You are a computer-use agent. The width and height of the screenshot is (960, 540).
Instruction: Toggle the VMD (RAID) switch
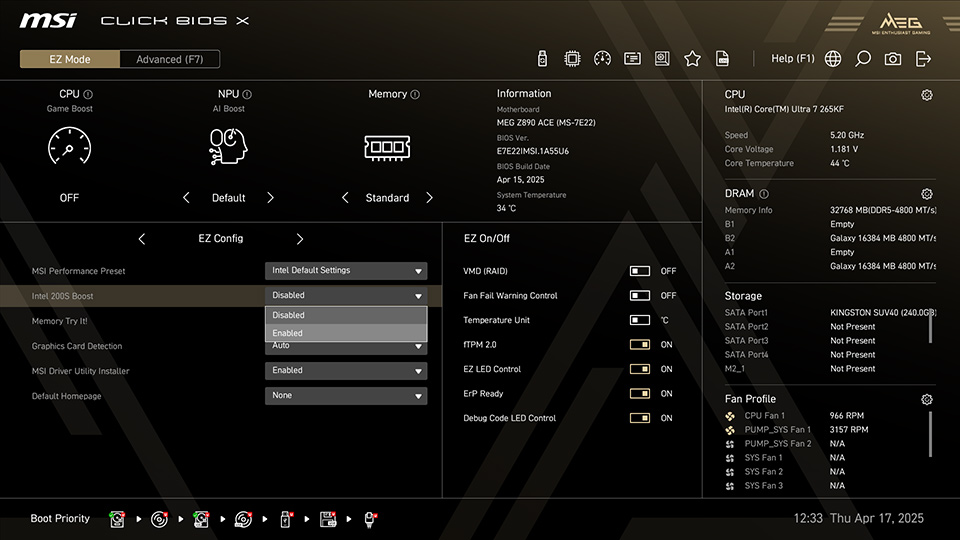click(640, 271)
